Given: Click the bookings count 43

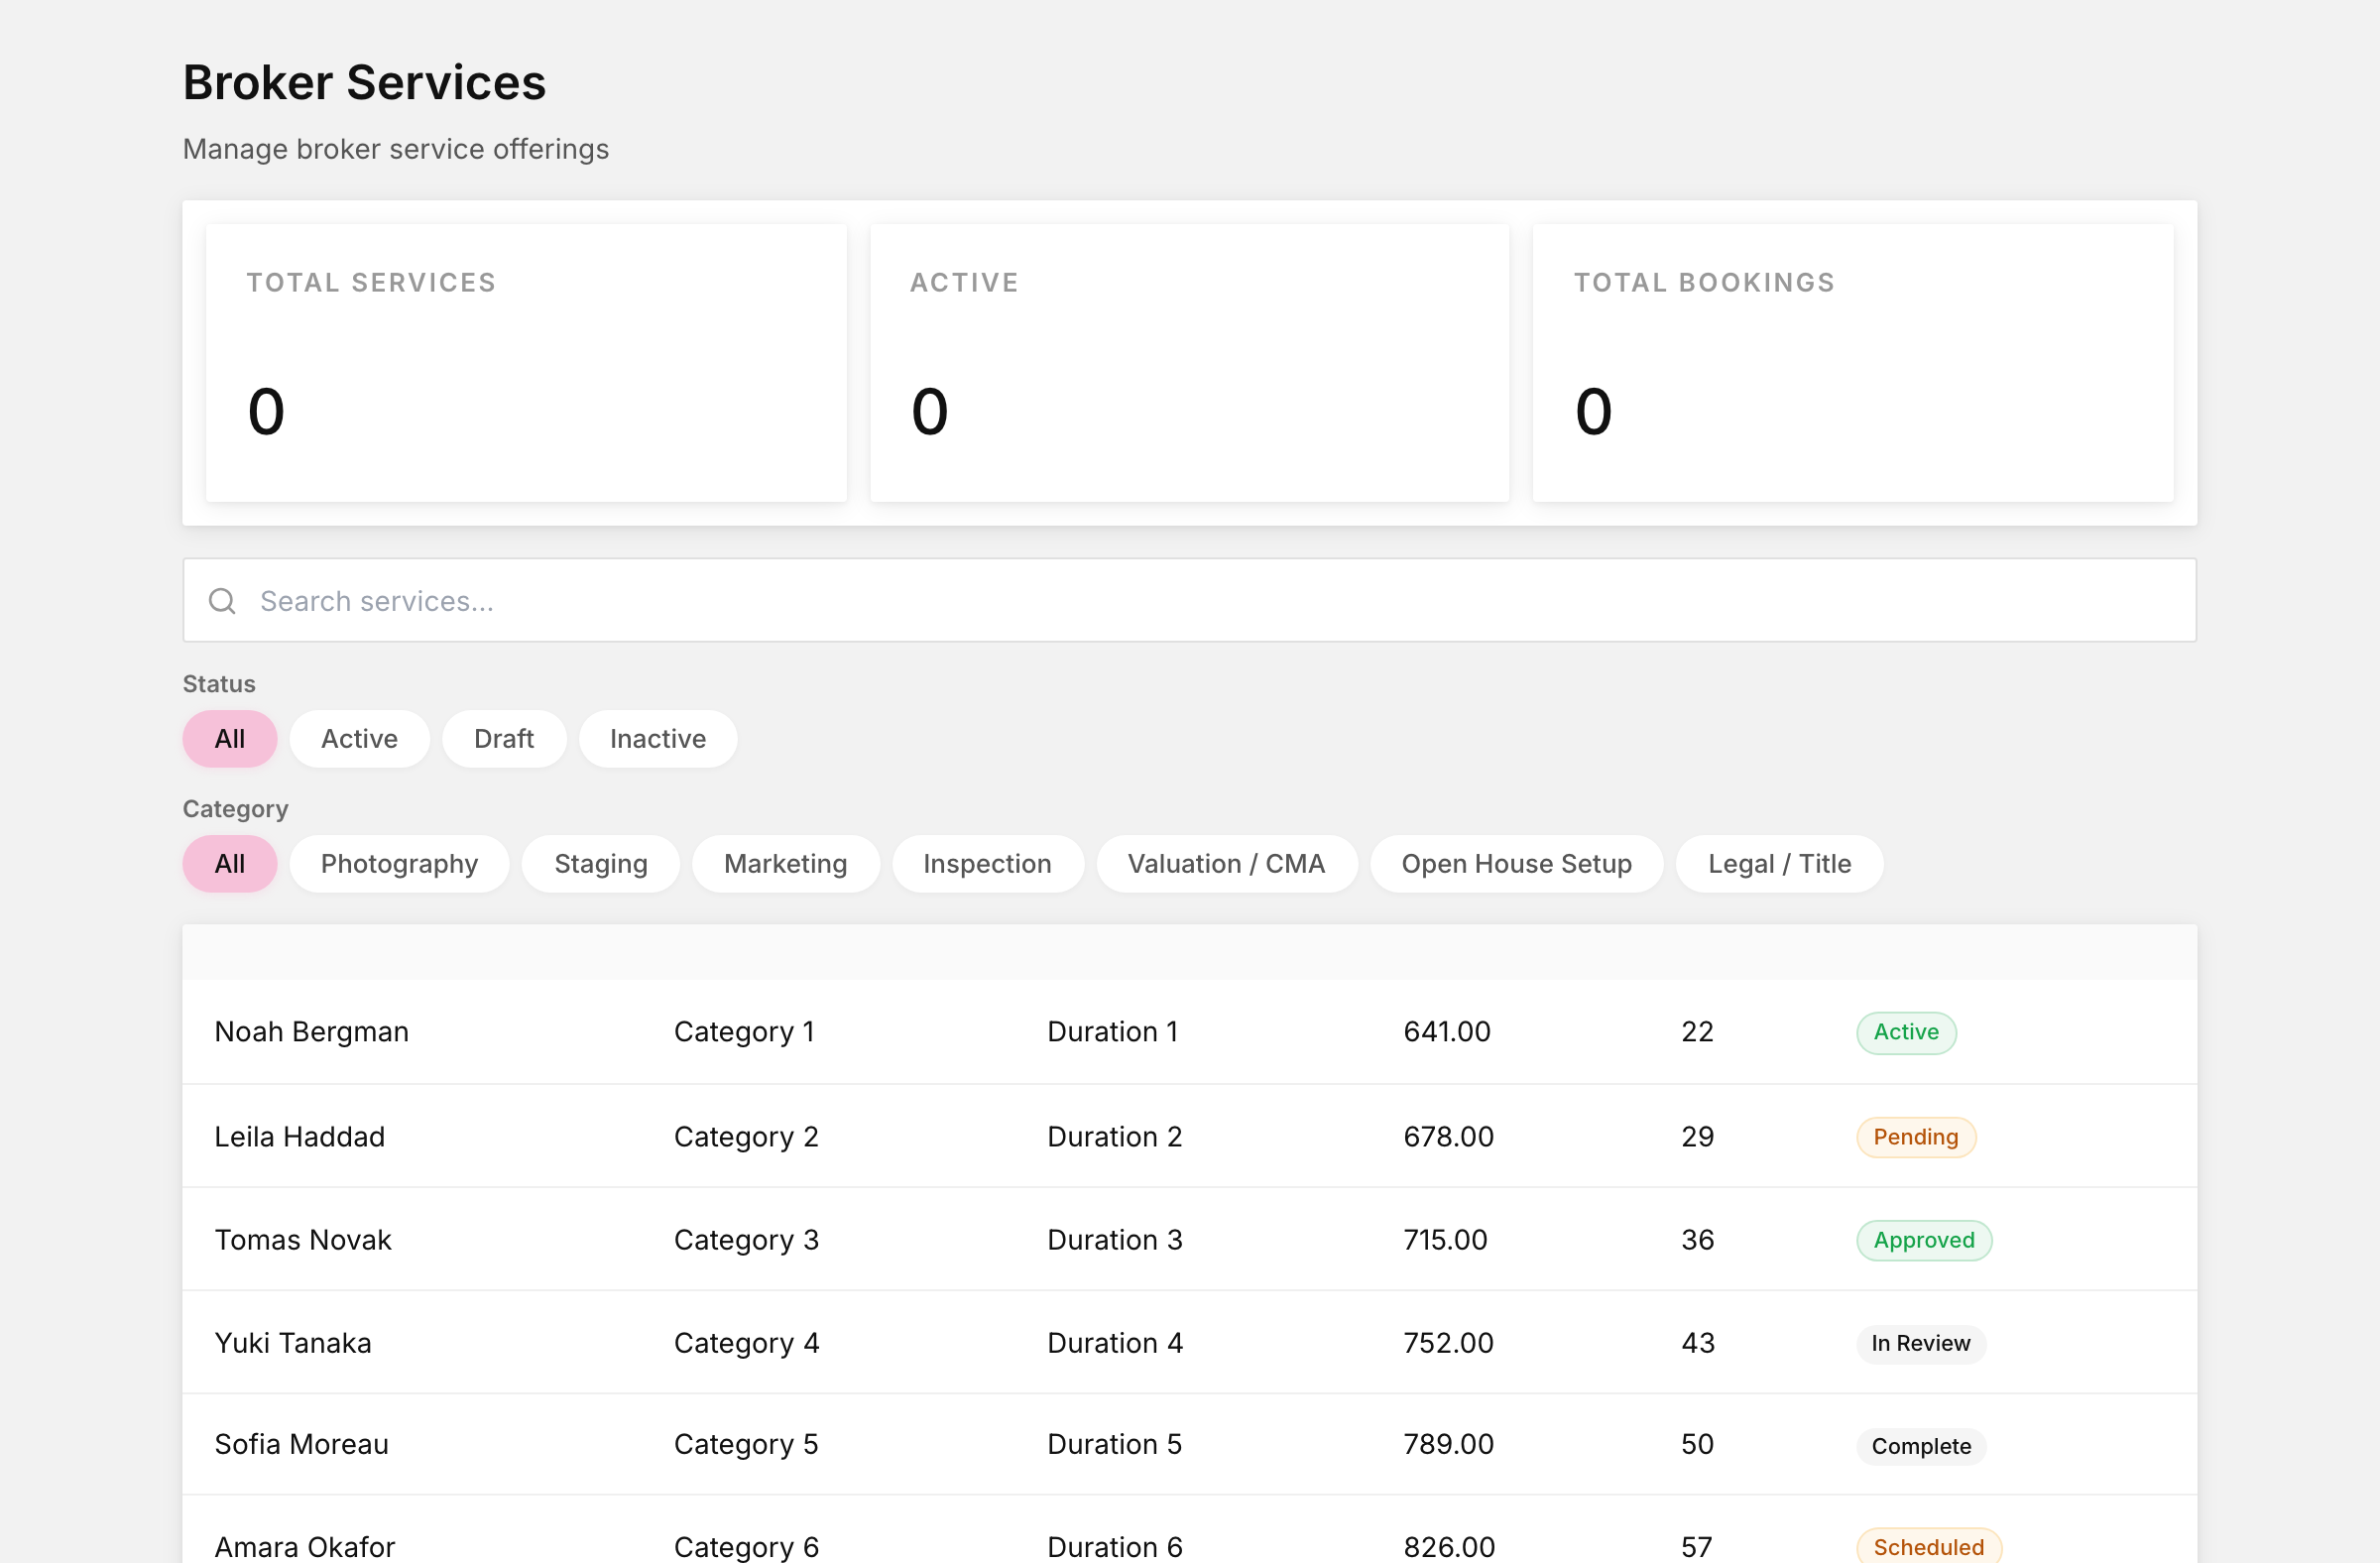Looking at the screenshot, I should pos(1697,1343).
